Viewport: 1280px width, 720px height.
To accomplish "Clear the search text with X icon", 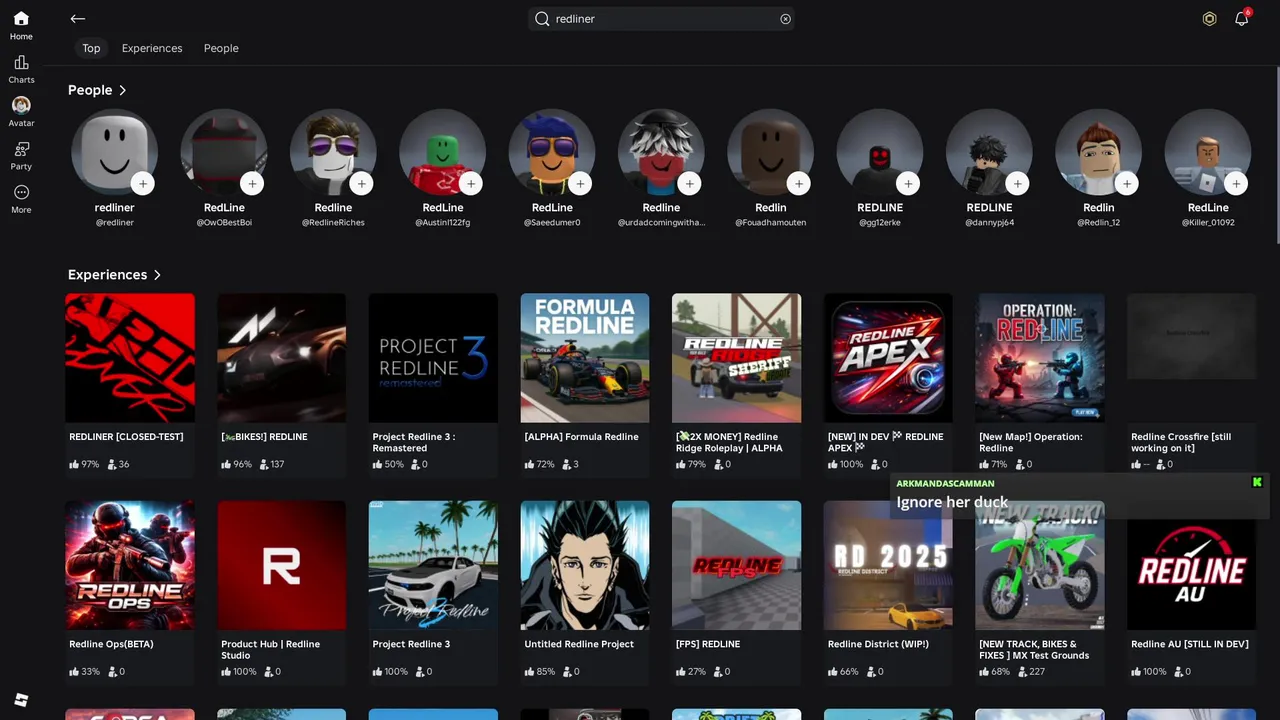I will 785,19.
